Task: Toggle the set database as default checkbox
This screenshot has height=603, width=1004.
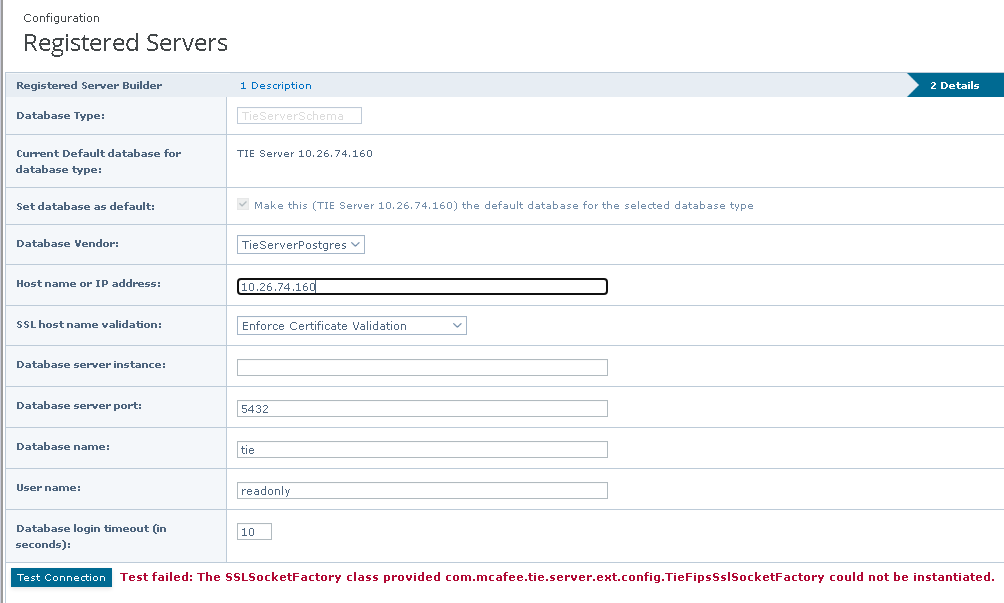Action: coord(243,205)
